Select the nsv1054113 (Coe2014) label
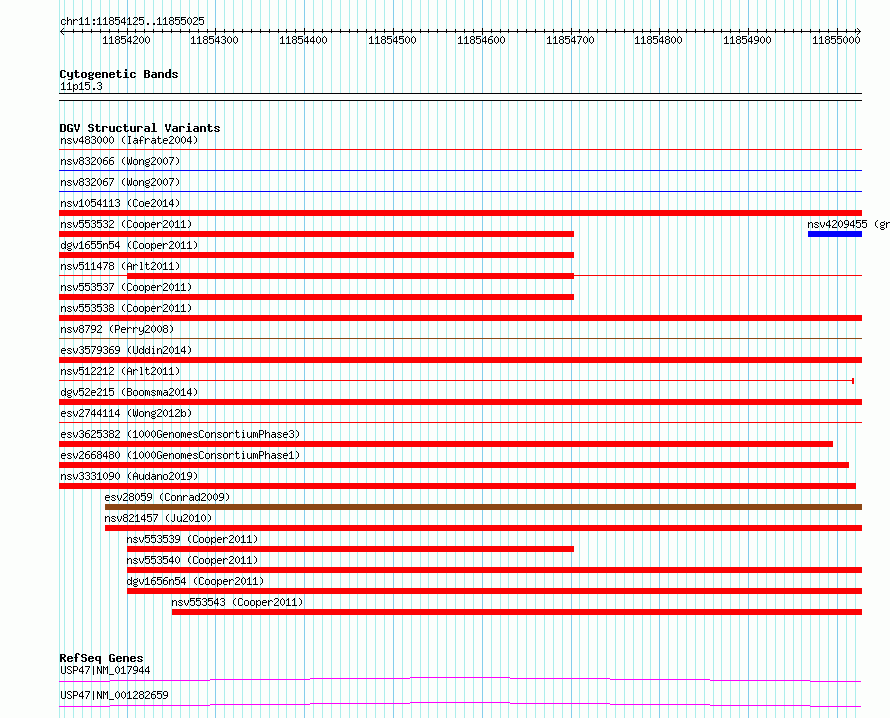Viewport: 890px width, 718px height. [120, 203]
